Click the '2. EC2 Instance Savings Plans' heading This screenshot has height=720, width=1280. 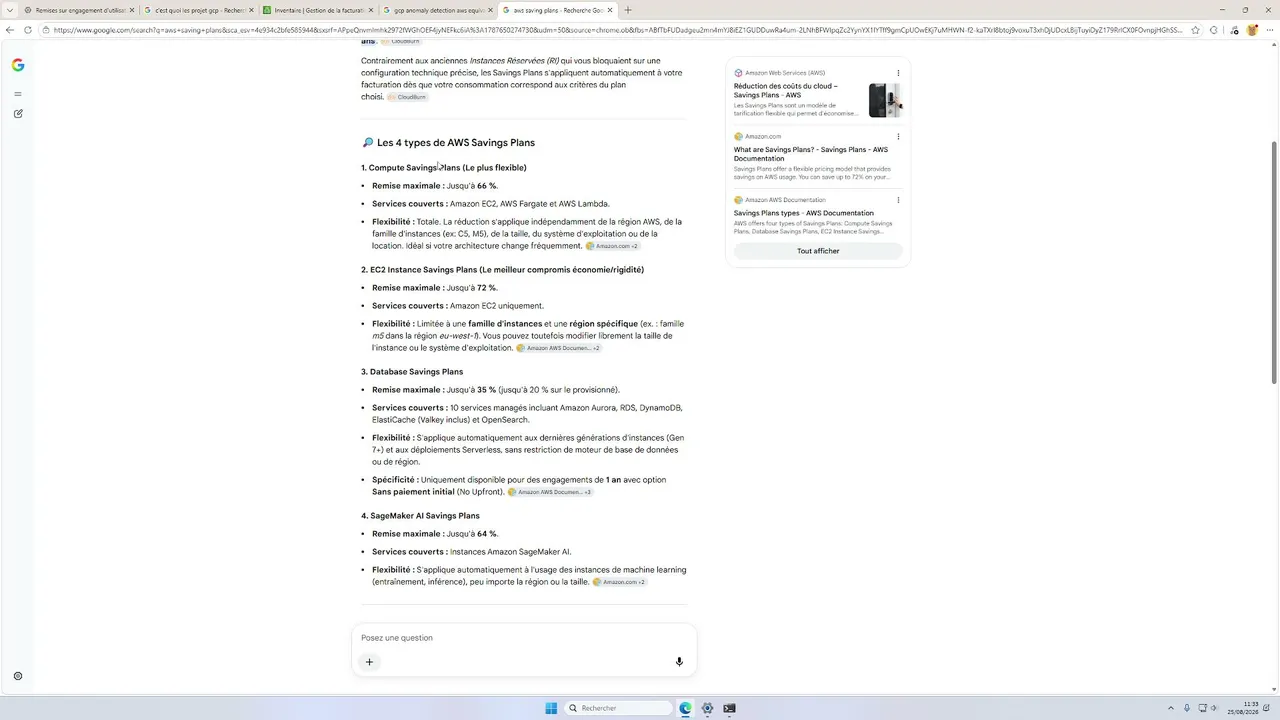[x=502, y=270]
